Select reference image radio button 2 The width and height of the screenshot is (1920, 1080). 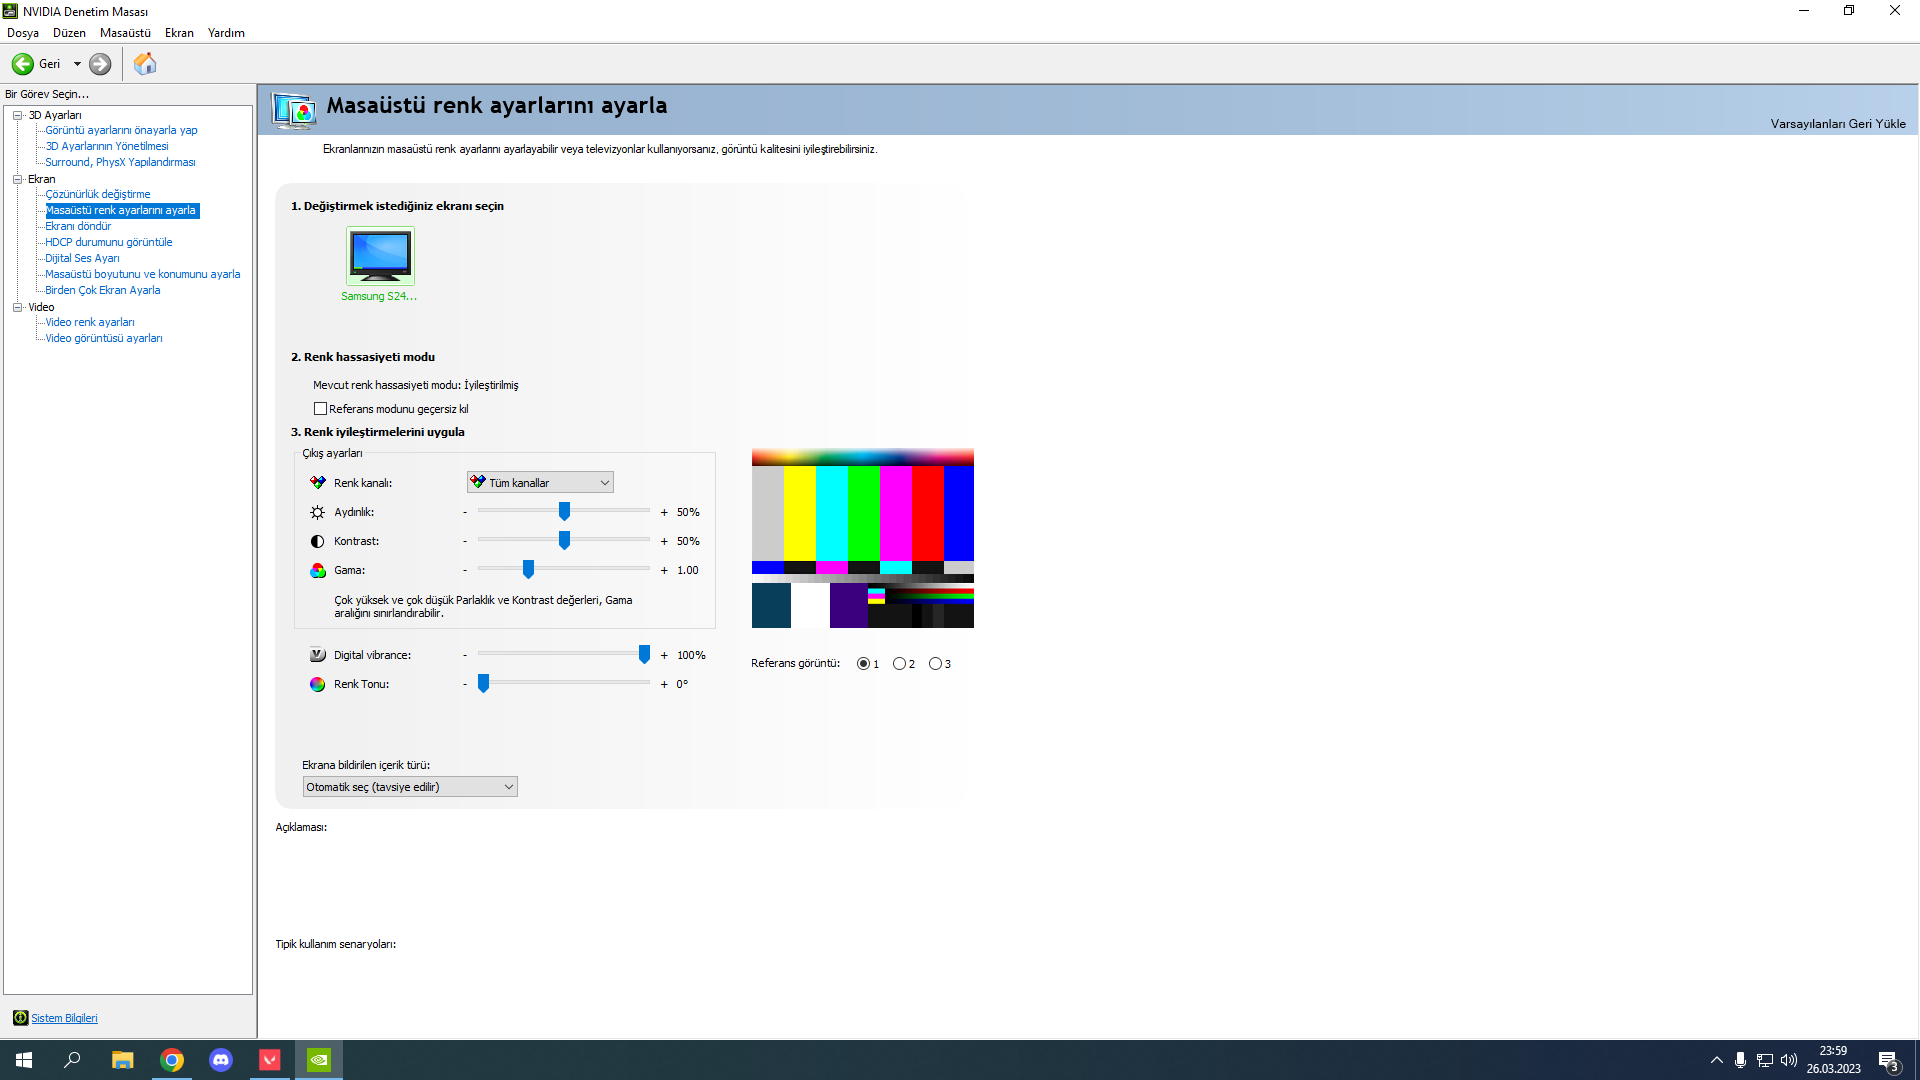click(899, 664)
